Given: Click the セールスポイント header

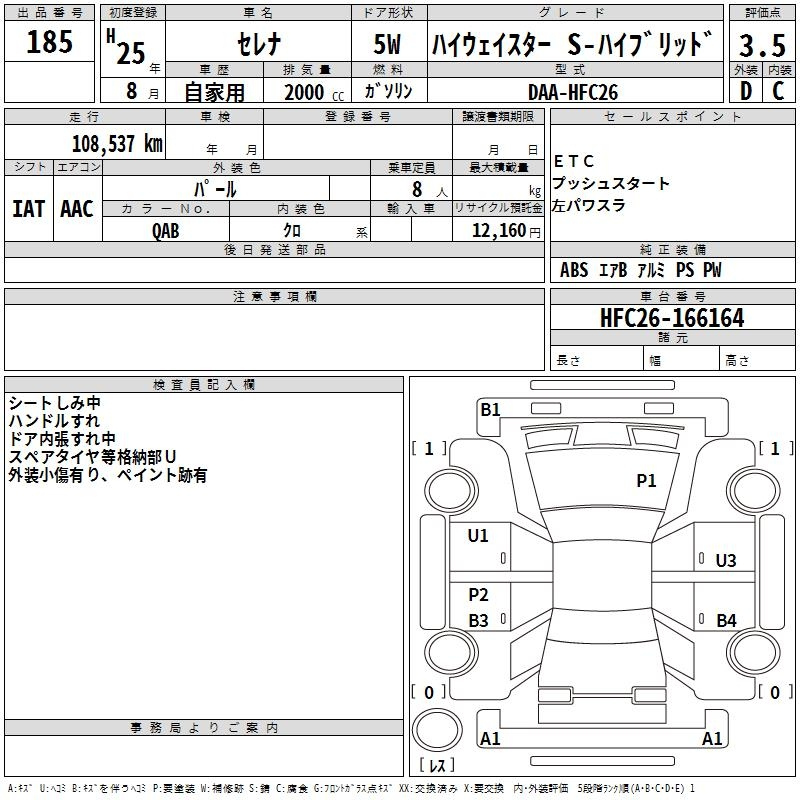Looking at the screenshot, I should click(x=672, y=116).
